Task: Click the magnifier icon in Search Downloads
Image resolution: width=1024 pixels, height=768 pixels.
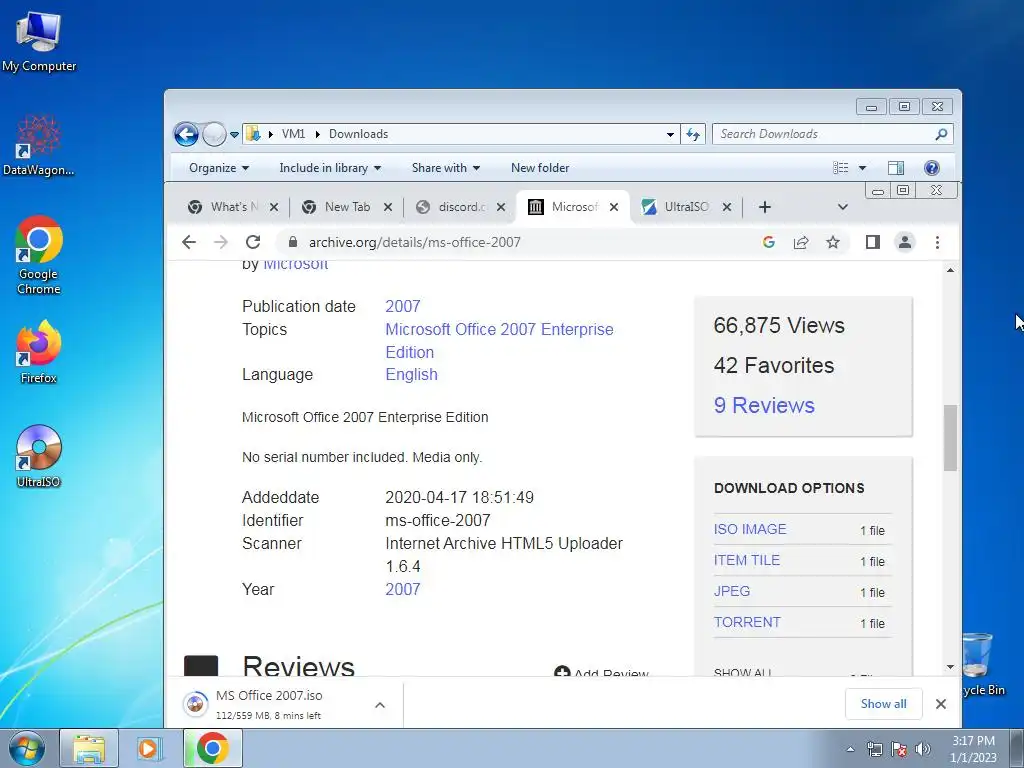Action: pyautogui.click(x=941, y=134)
